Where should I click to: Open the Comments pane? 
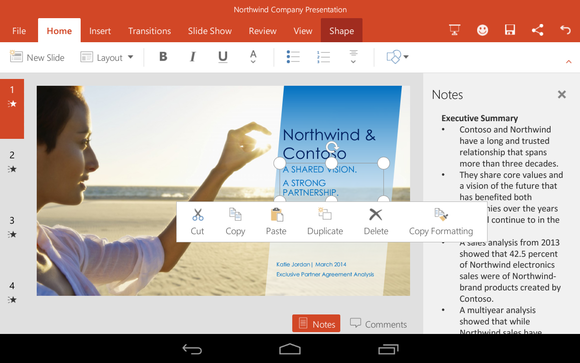[x=378, y=324]
